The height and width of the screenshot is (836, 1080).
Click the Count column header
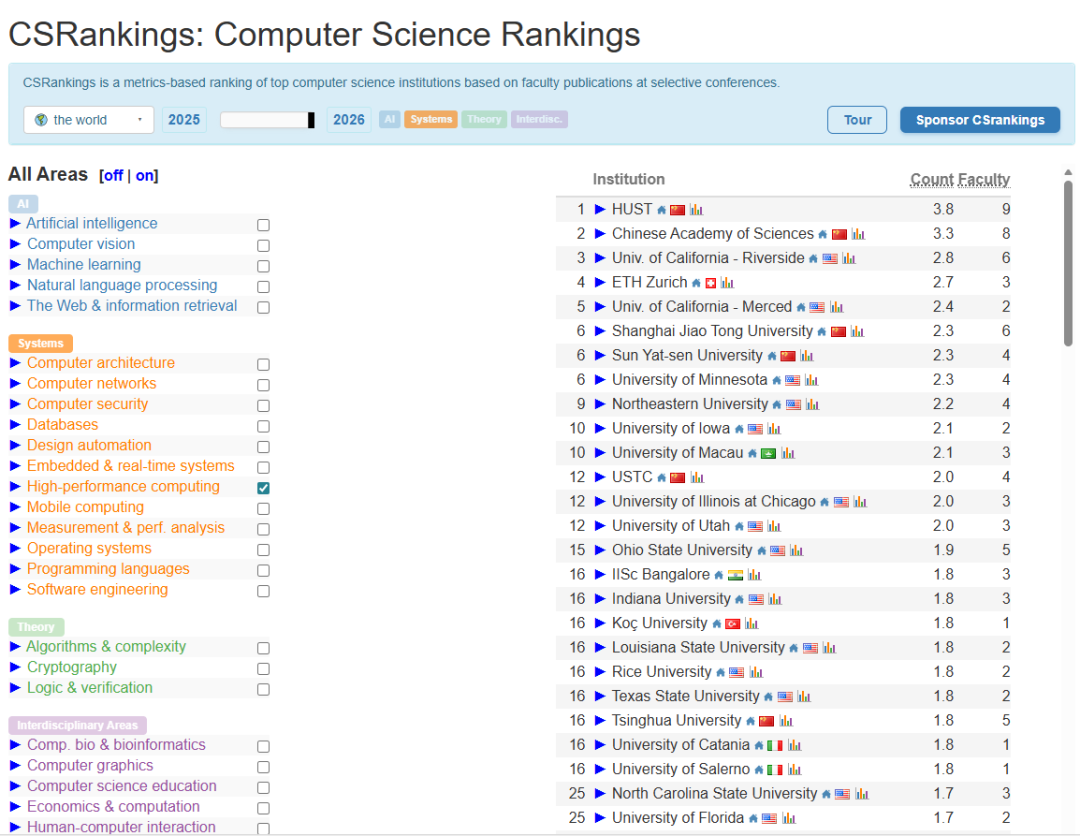coord(933,180)
